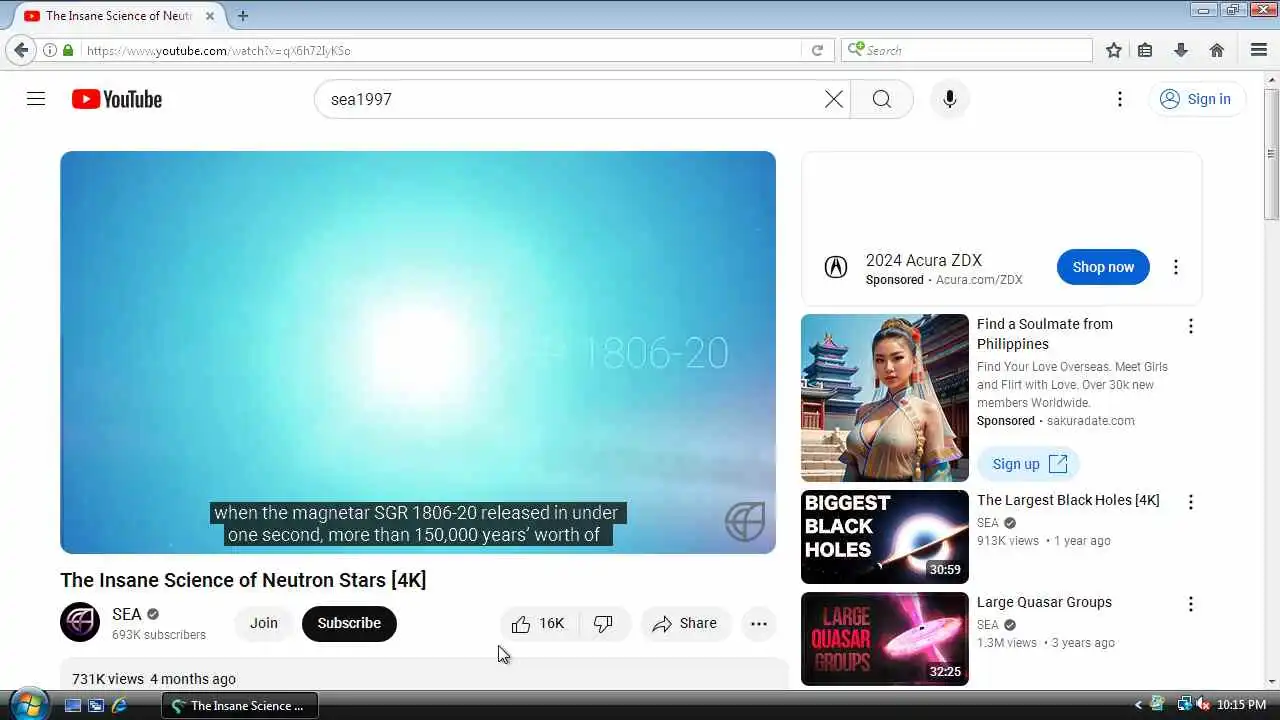Open options menu for Acura ZDX ad

click(1176, 267)
